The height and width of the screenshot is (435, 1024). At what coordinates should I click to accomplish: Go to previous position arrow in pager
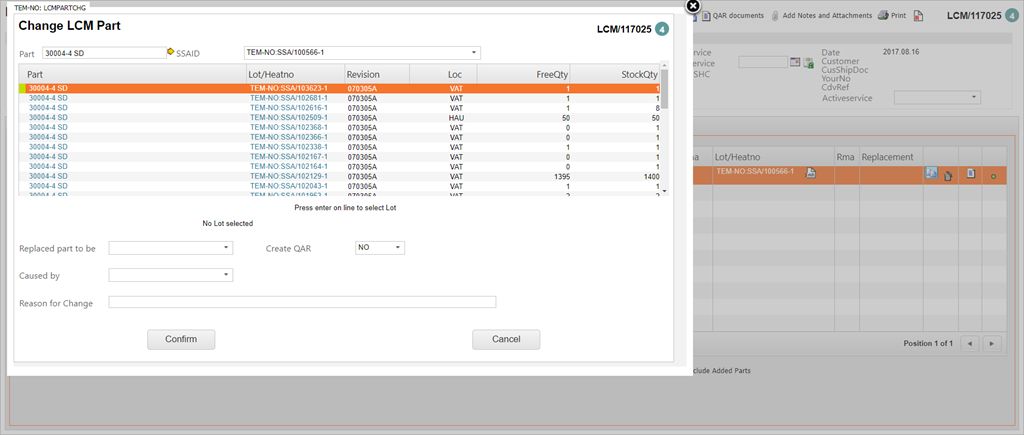[x=969, y=343]
